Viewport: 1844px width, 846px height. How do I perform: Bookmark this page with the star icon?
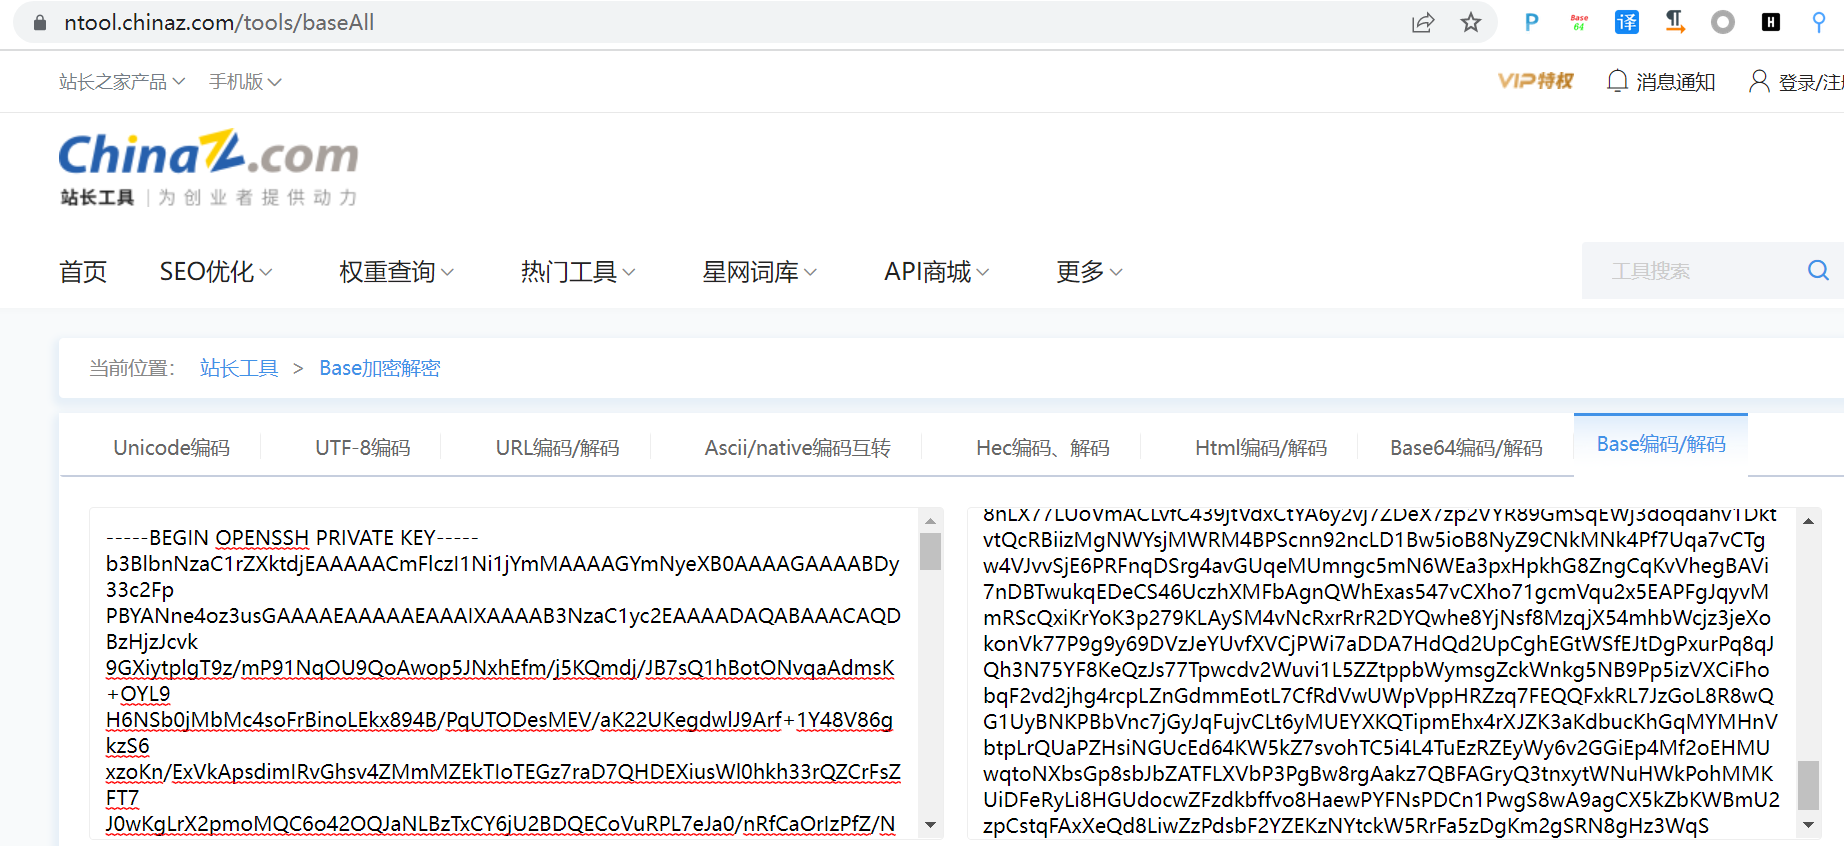(x=1471, y=22)
